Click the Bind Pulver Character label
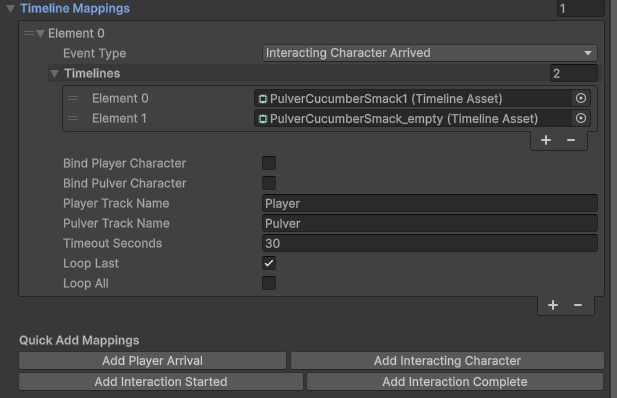The image size is (617, 398). 125,183
